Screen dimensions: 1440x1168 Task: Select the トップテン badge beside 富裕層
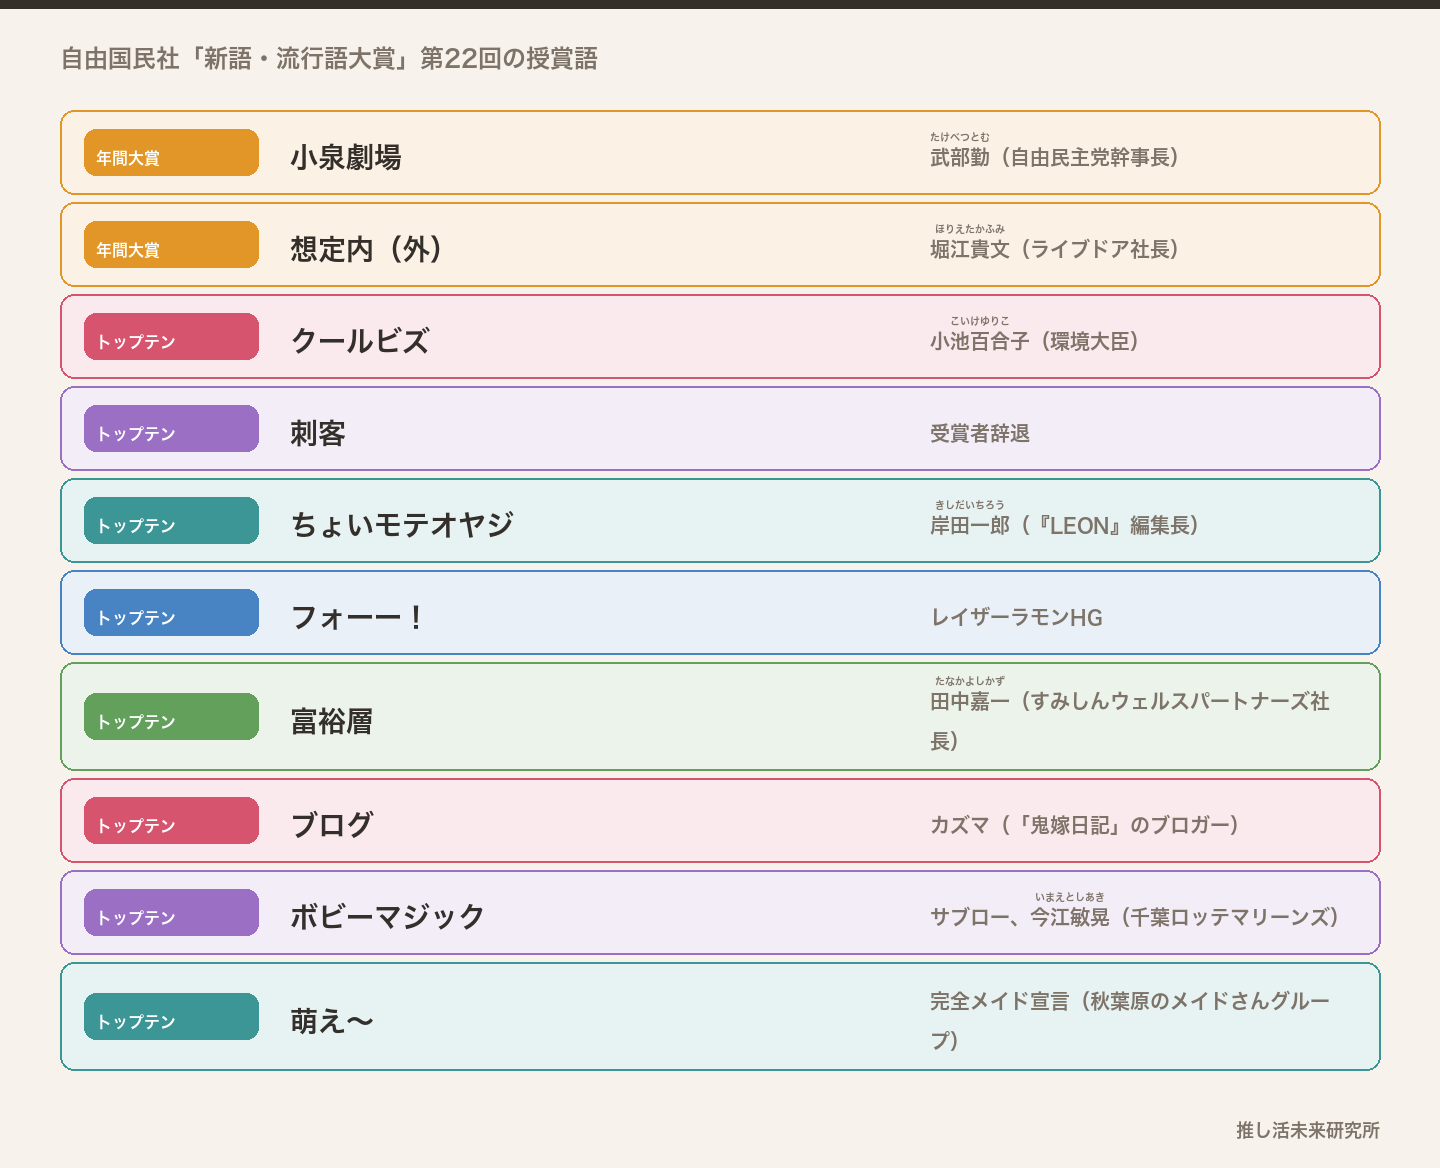[x=171, y=717]
